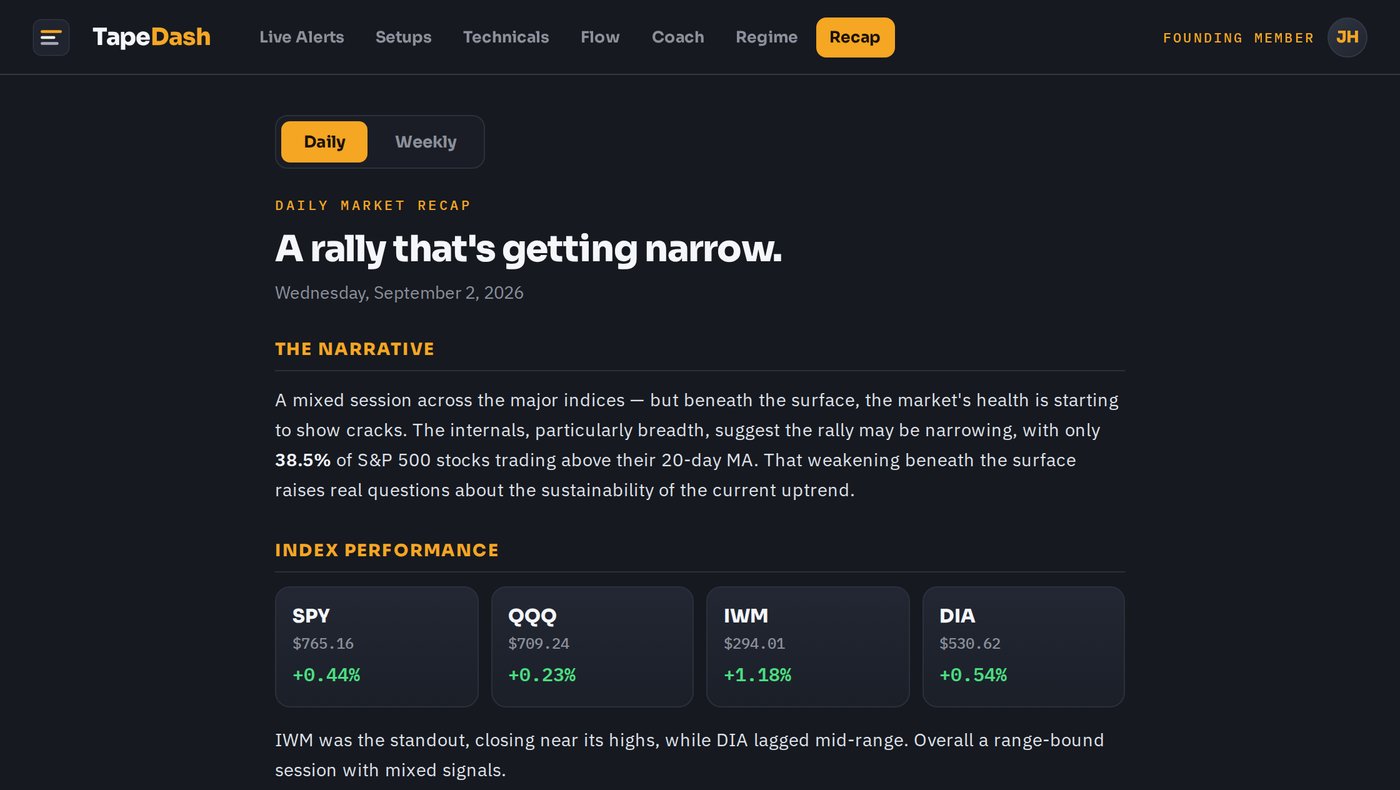The height and width of the screenshot is (790, 1400).
Task: Open the IWM index card
Action: point(808,647)
